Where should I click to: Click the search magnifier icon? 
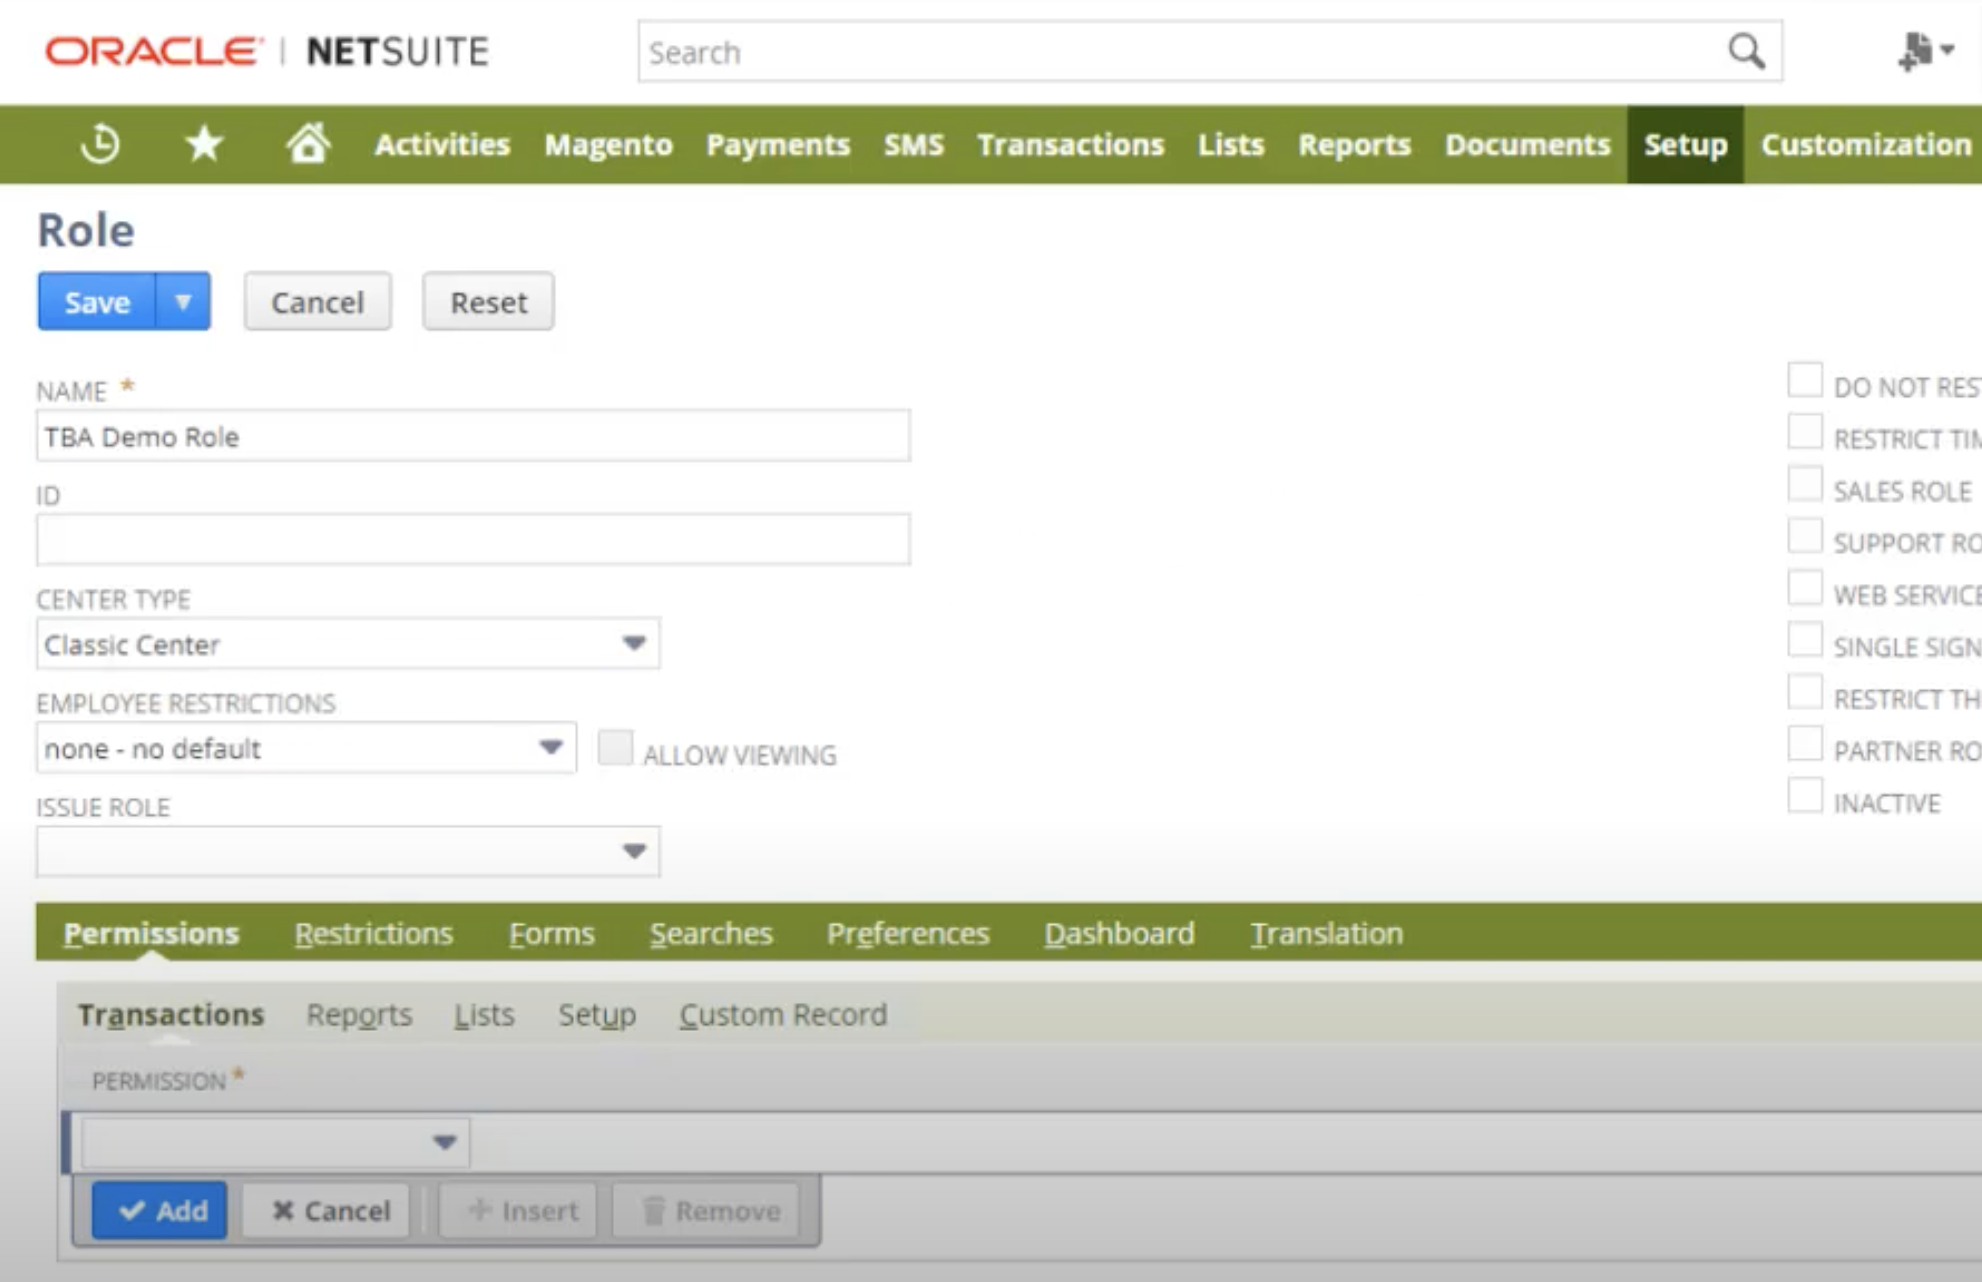click(1746, 51)
